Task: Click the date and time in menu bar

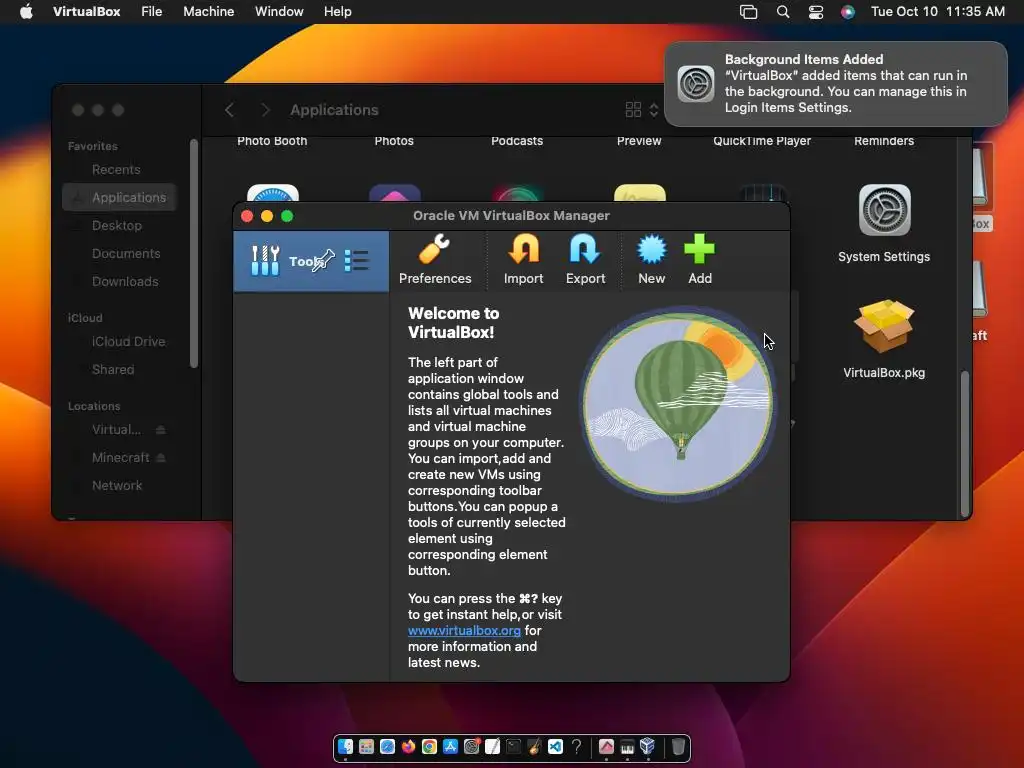Action: pyautogui.click(x=938, y=12)
